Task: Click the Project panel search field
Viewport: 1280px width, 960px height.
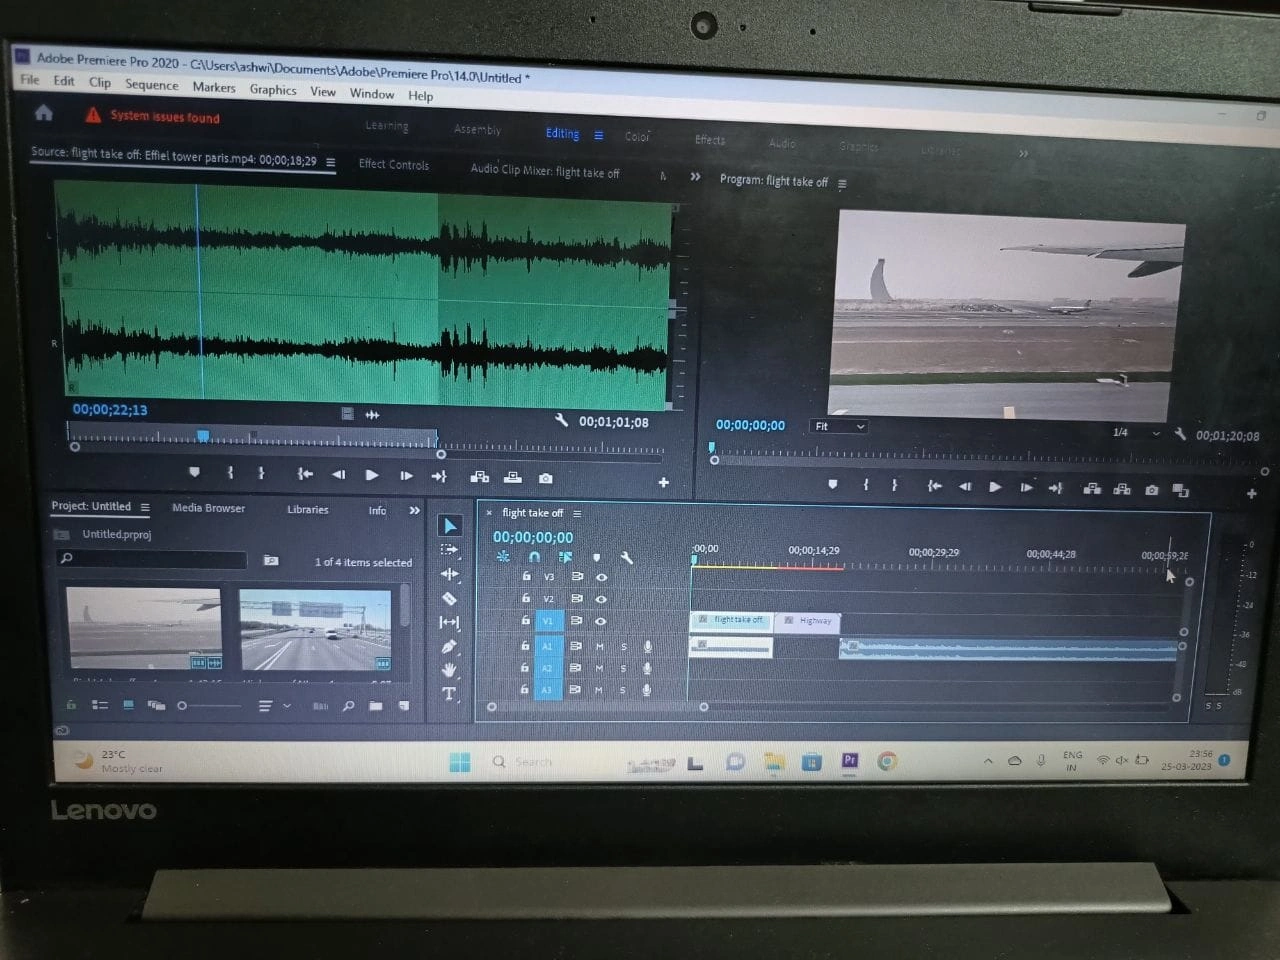Action: [152, 558]
